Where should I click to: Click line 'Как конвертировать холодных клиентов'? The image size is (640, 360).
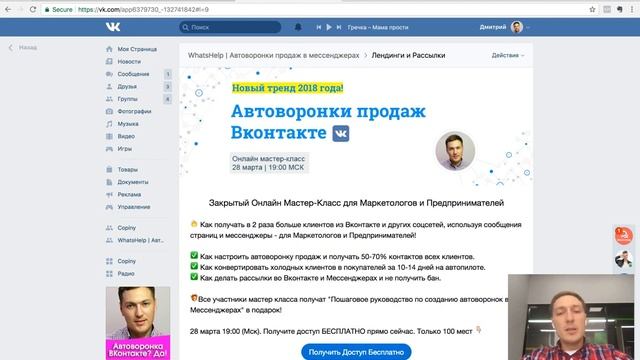(342, 267)
